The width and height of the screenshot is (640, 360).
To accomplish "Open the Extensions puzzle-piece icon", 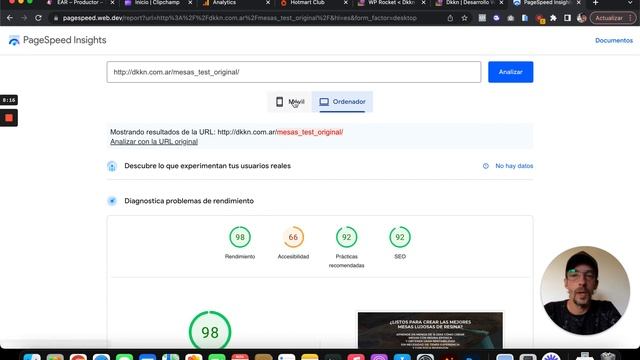I will pyautogui.click(x=553, y=18).
